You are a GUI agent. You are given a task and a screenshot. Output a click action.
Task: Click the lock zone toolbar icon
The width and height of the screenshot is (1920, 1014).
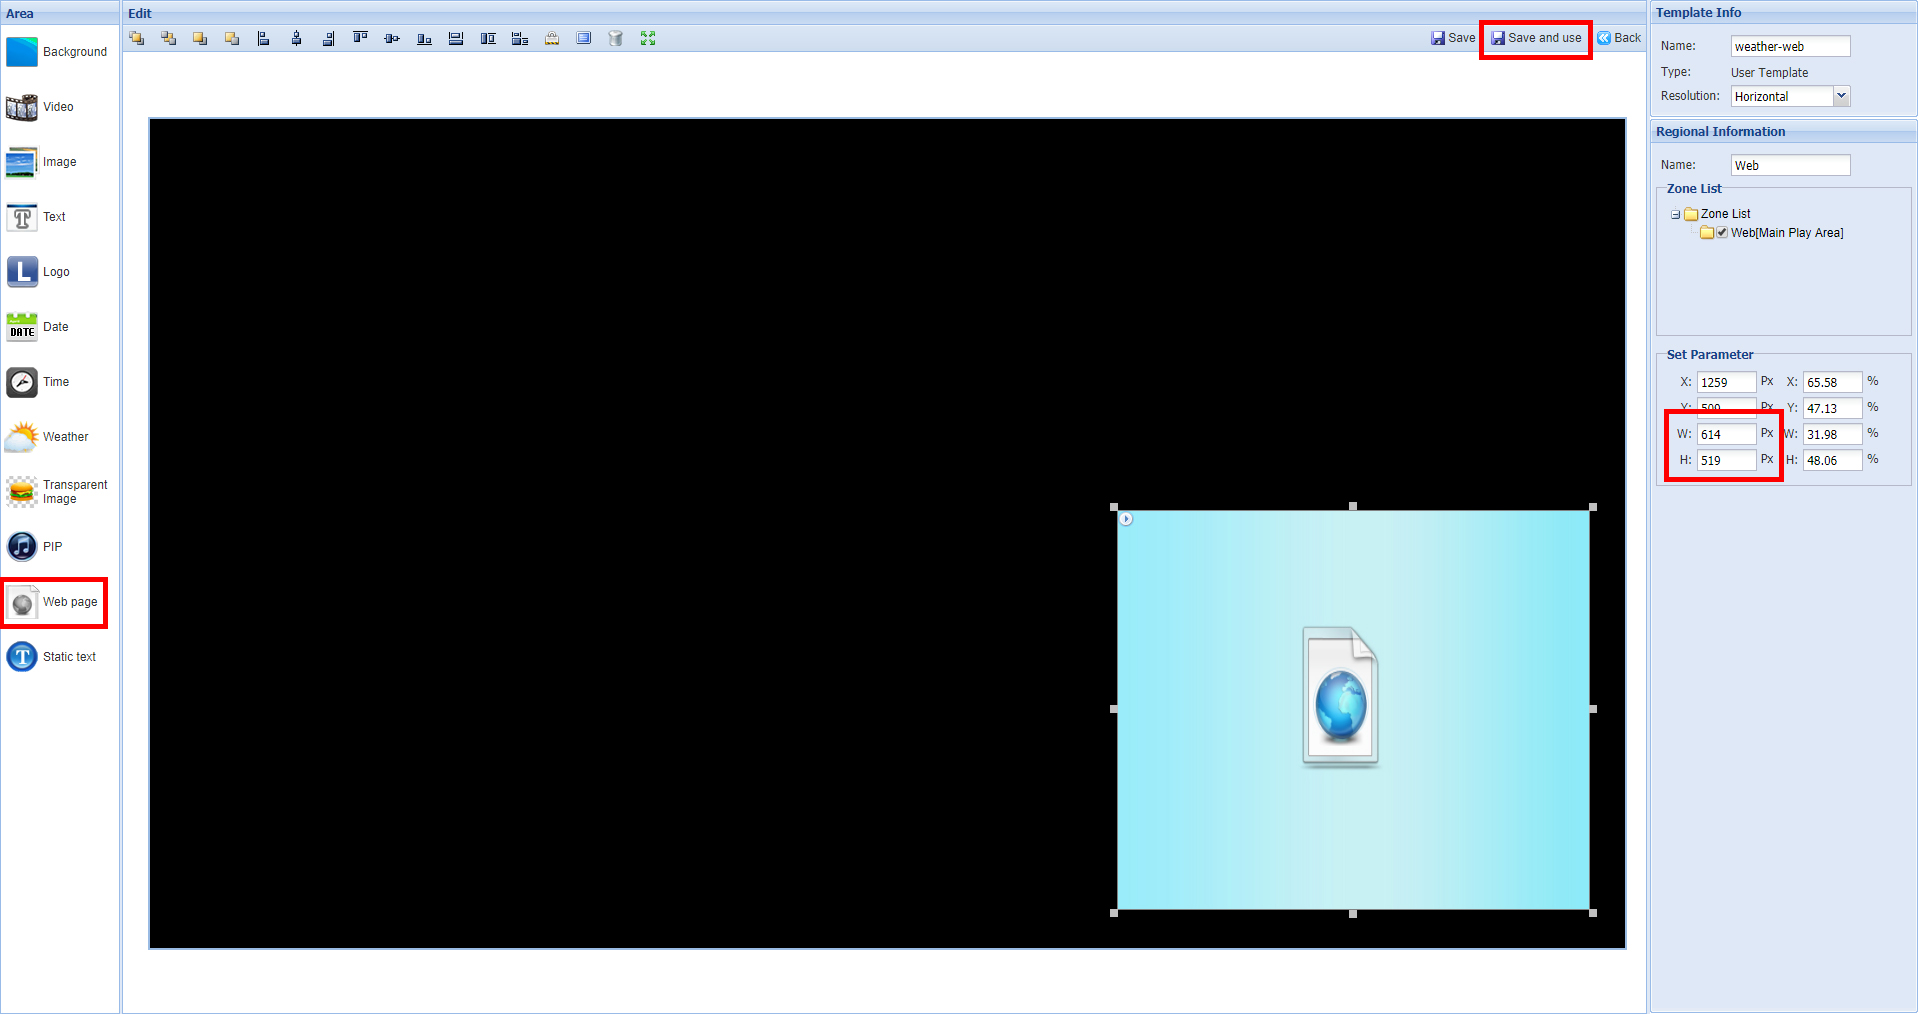point(552,38)
